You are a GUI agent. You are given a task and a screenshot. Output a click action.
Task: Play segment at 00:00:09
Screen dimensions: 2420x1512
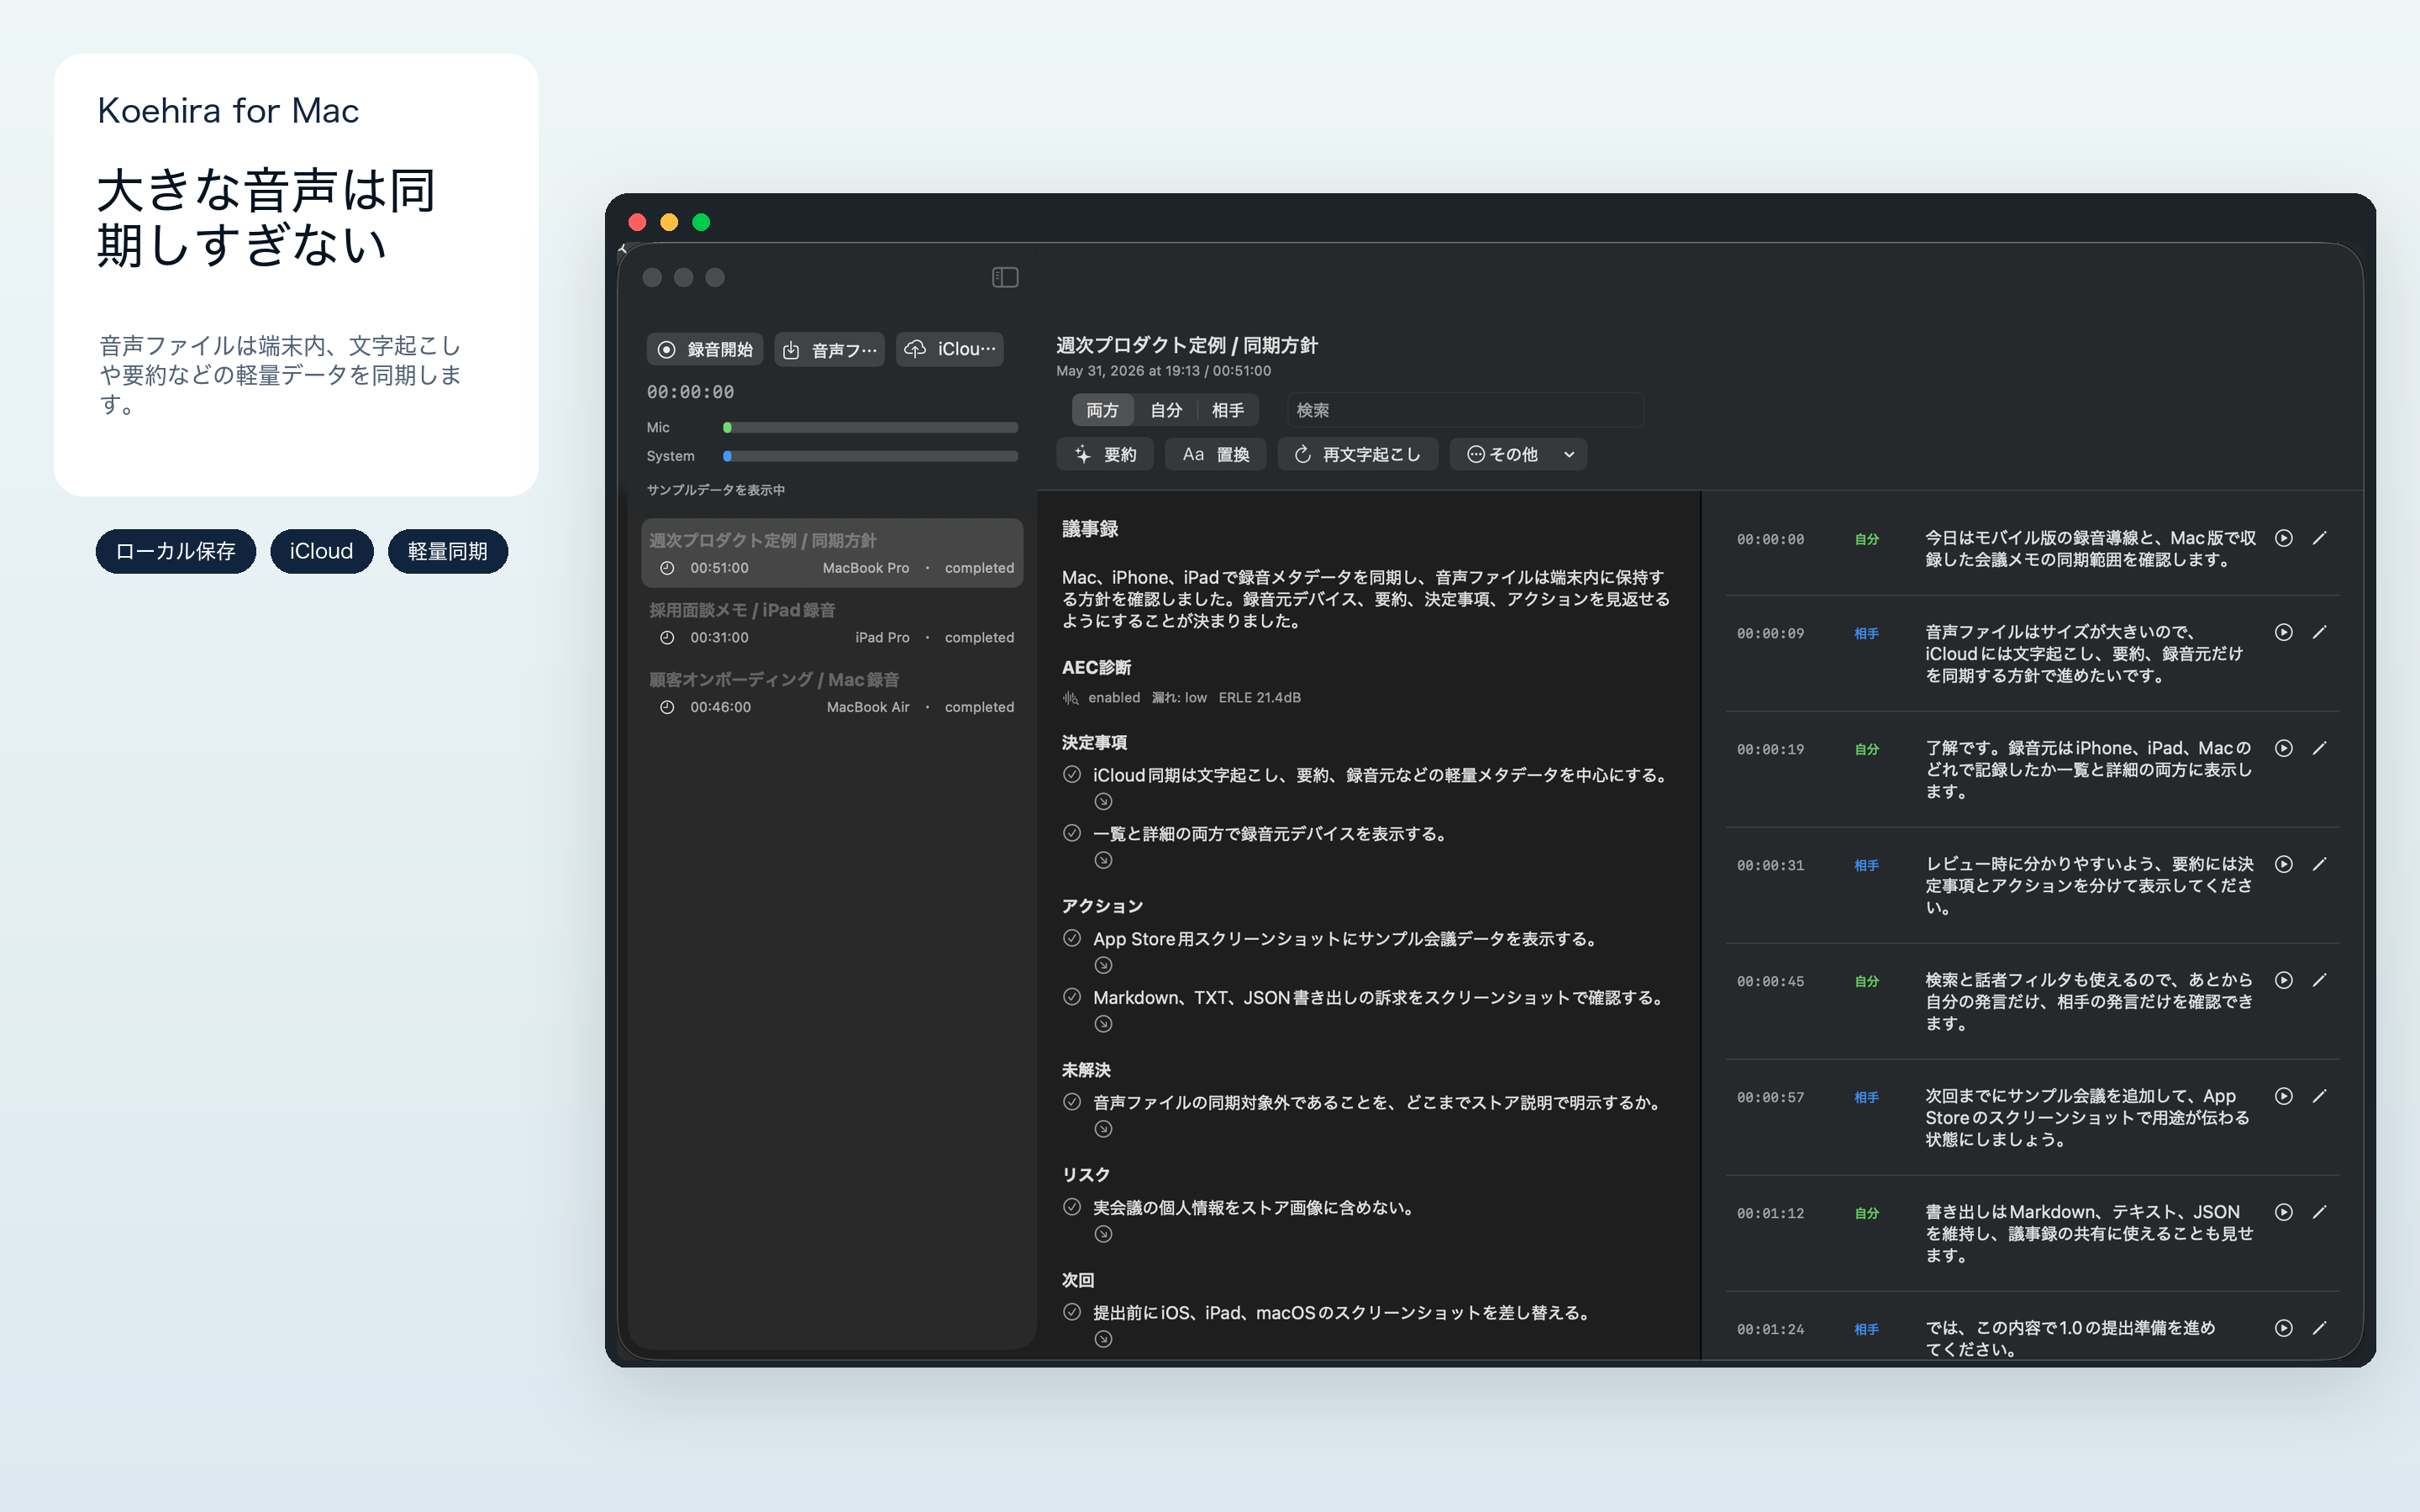click(2284, 632)
